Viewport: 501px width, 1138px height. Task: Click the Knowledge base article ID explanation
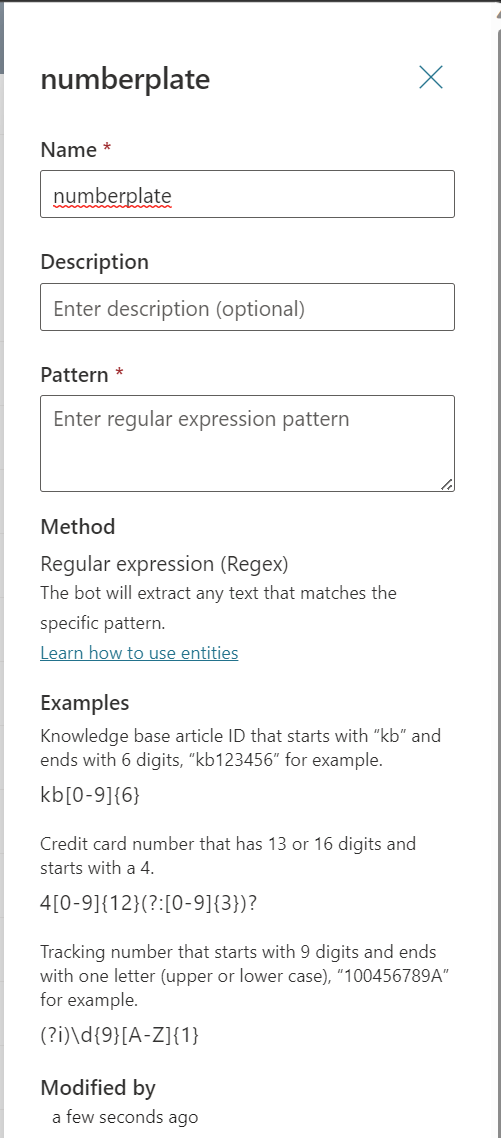tap(241, 748)
